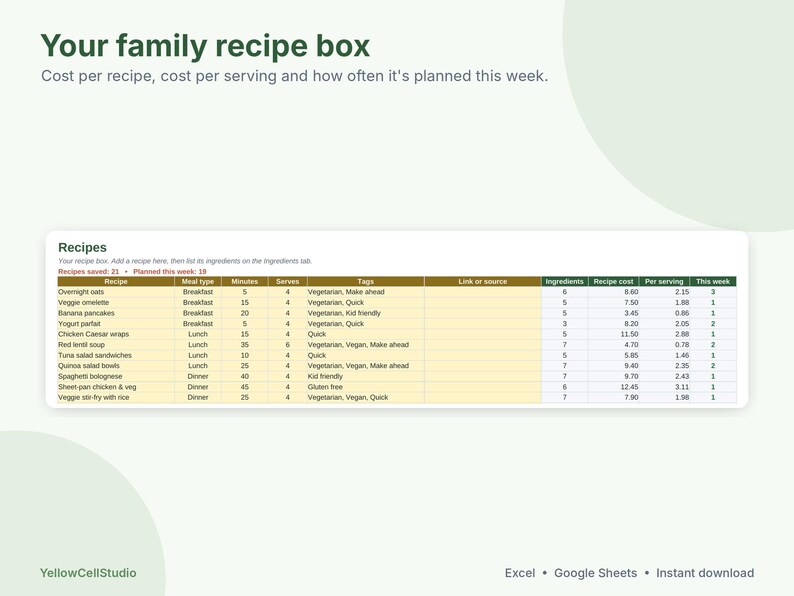Click the "Your family recipe box" title
794x596 pixels.
pyautogui.click(x=205, y=46)
